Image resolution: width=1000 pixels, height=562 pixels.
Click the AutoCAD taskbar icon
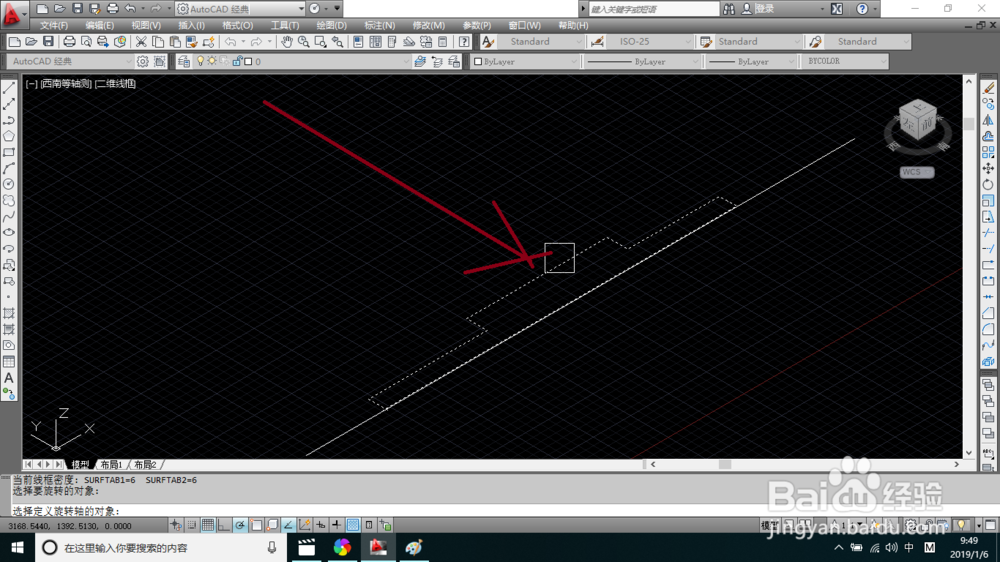[x=378, y=547]
